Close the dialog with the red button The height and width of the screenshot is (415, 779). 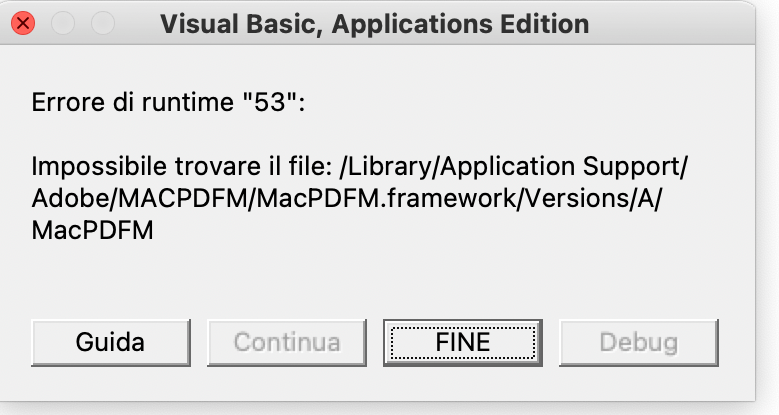(23, 23)
